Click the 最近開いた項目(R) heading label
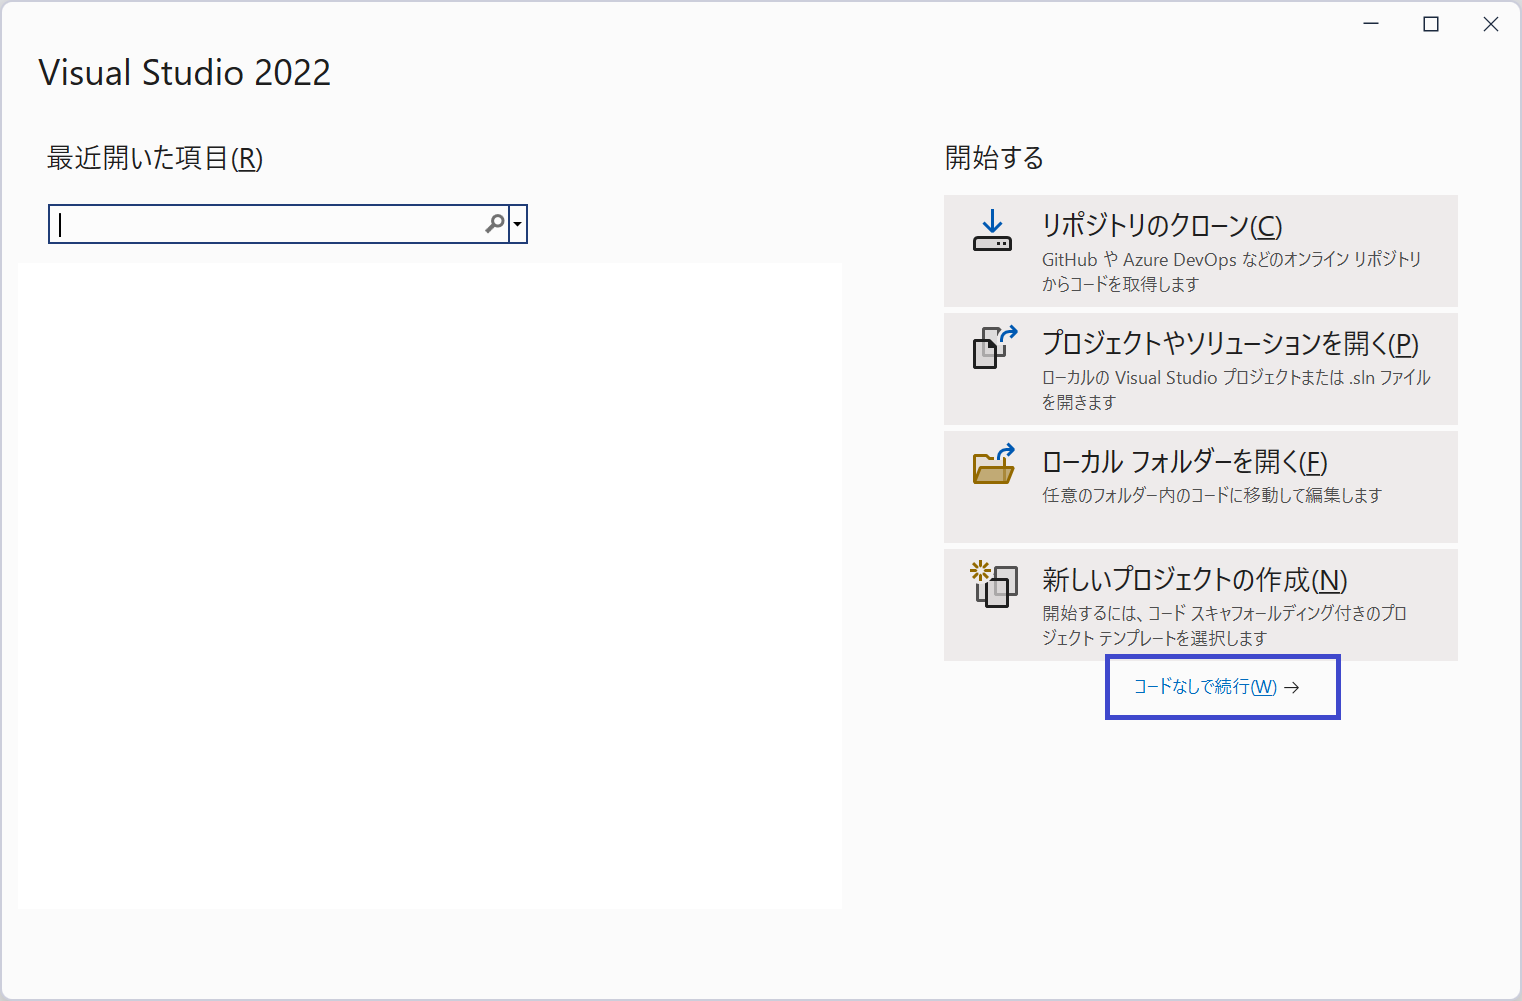 point(155,158)
